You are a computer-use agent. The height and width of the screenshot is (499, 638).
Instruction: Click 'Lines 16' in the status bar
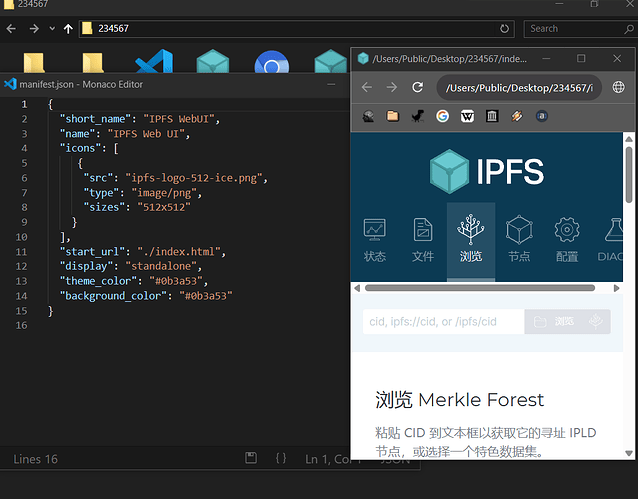point(35,459)
